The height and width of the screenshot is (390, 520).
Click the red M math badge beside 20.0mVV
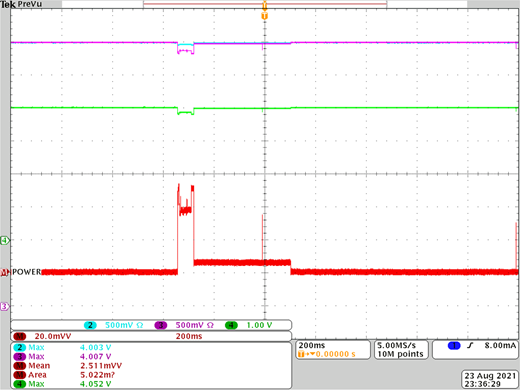pos(20,336)
